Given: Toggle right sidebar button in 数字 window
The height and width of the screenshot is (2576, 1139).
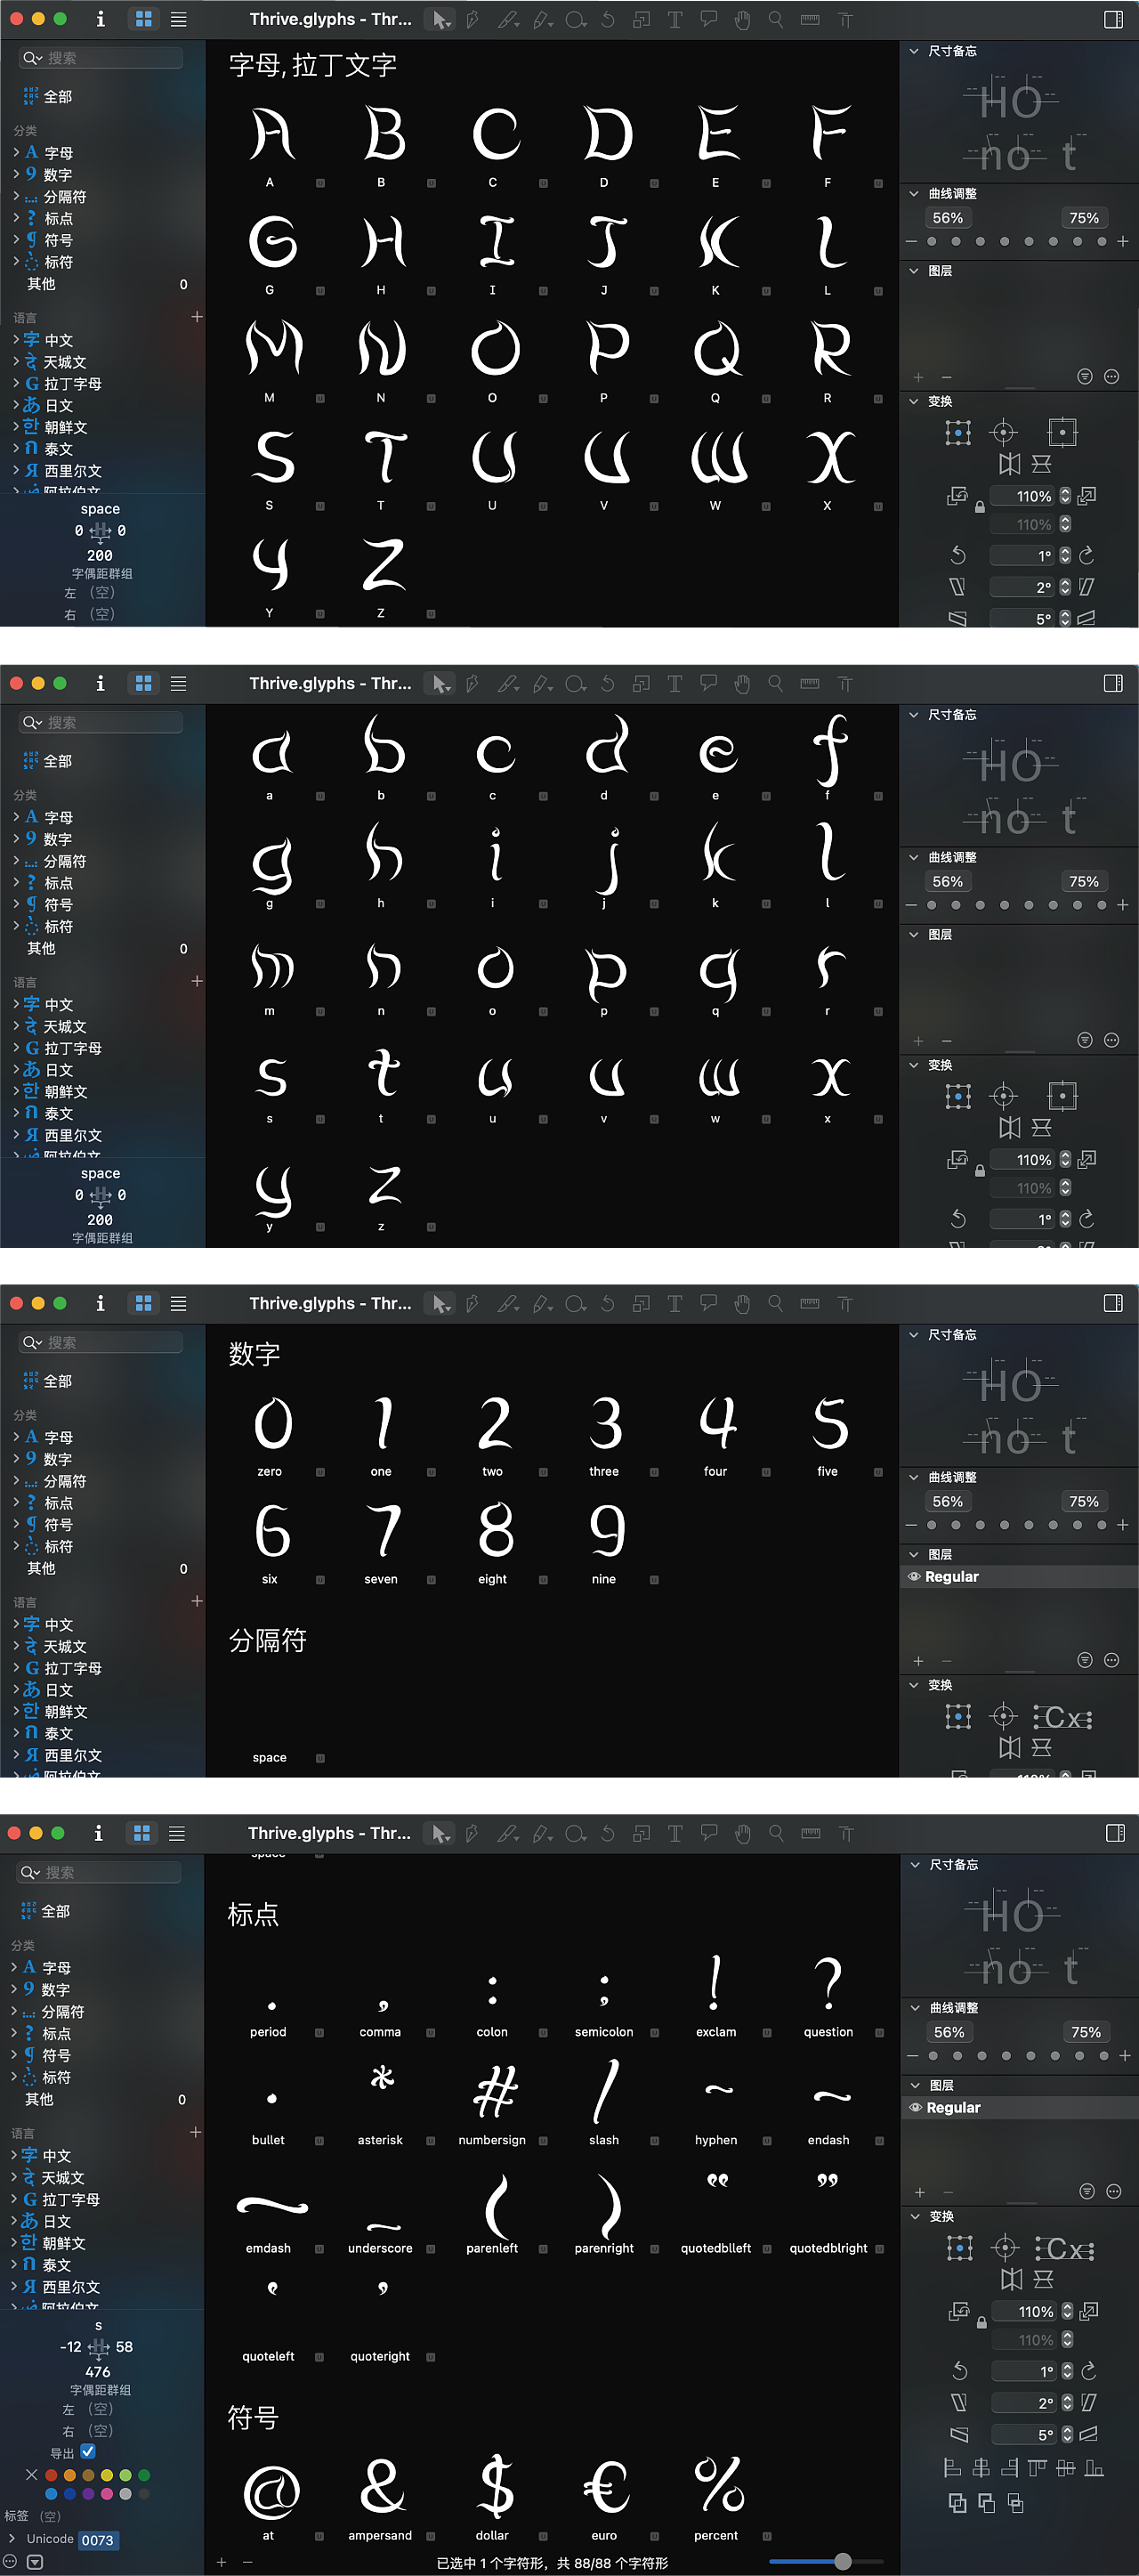Looking at the screenshot, I should click(x=1113, y=1303).
